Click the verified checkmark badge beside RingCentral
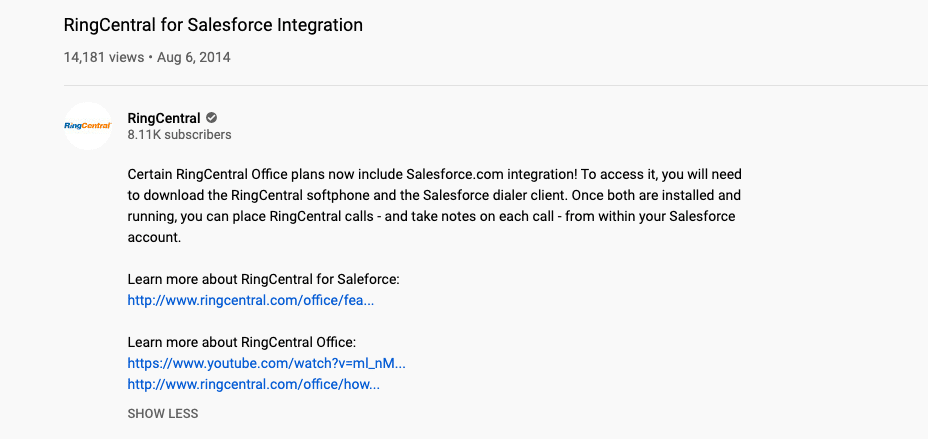This screenshot has height=439, width=928. [211, 118]
